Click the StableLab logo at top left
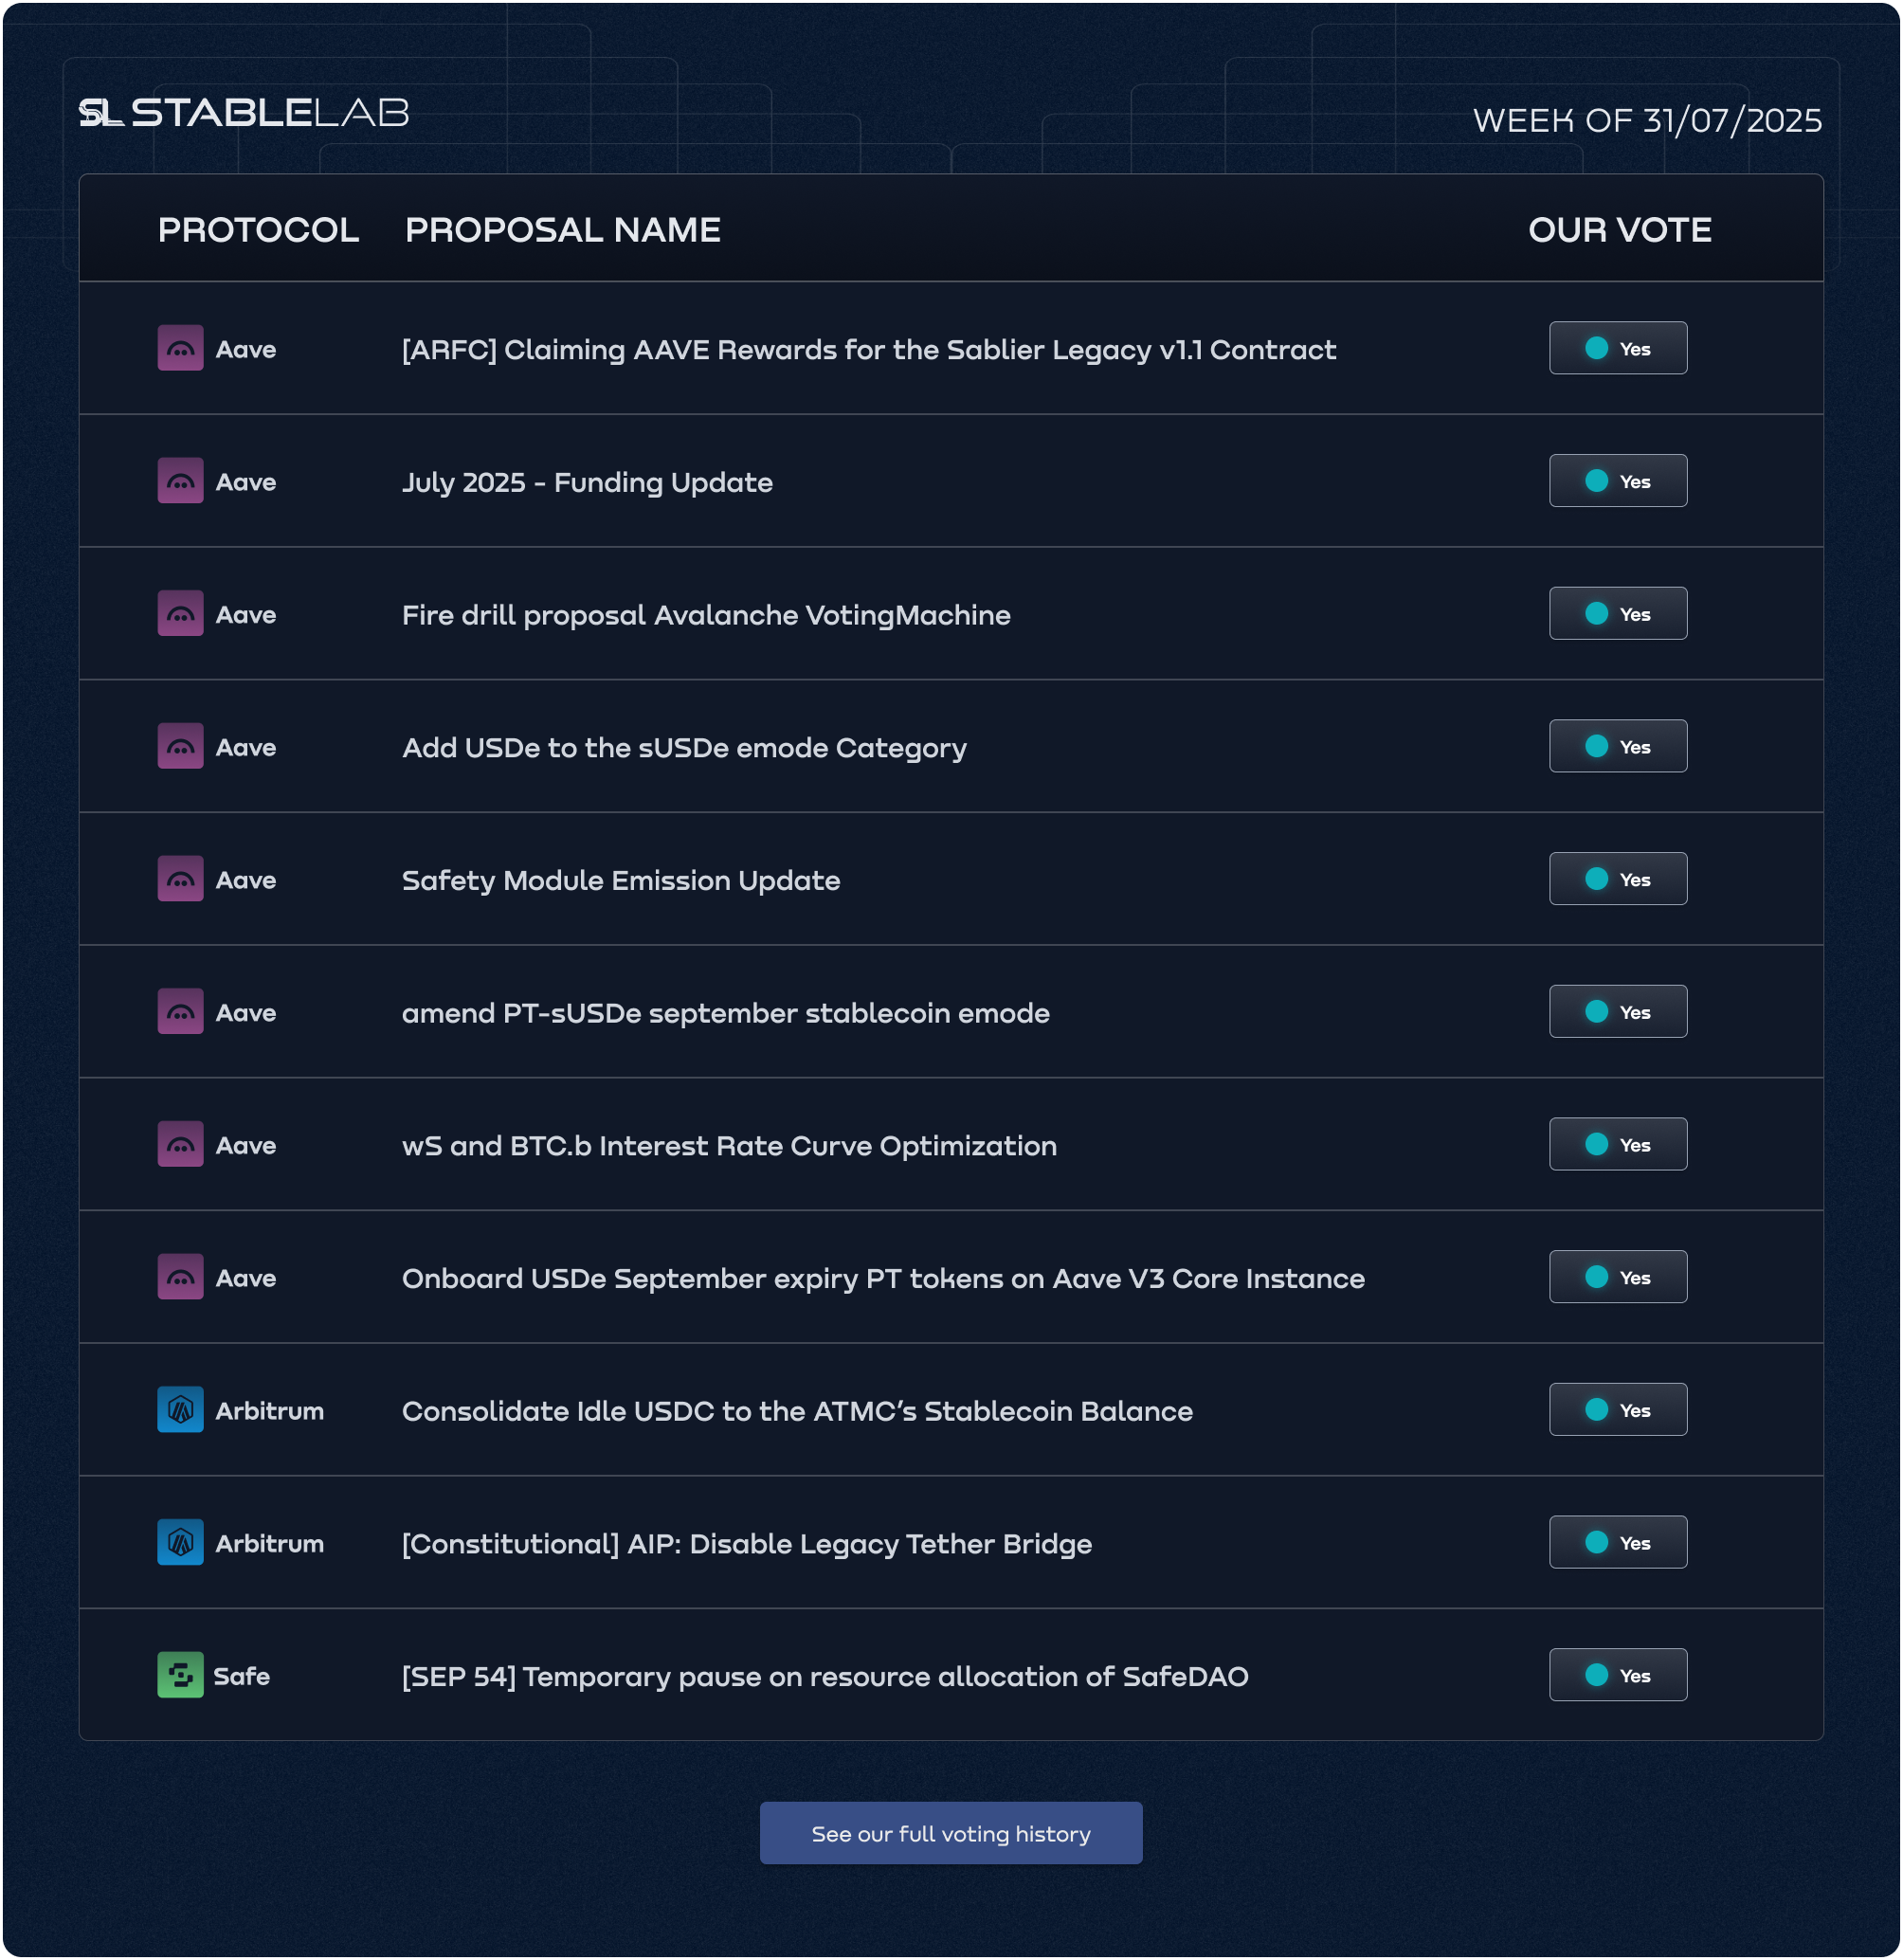 click(x=244, y=112)
